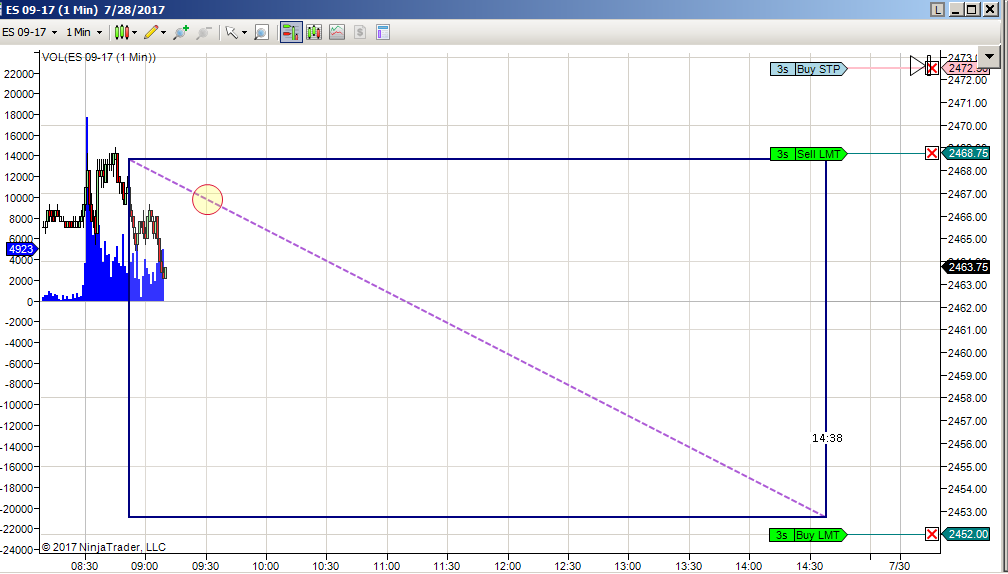The width and height of the screenshot is (1008, 574).
Task: Open the chart properties icon
Action: coord(383,32)
